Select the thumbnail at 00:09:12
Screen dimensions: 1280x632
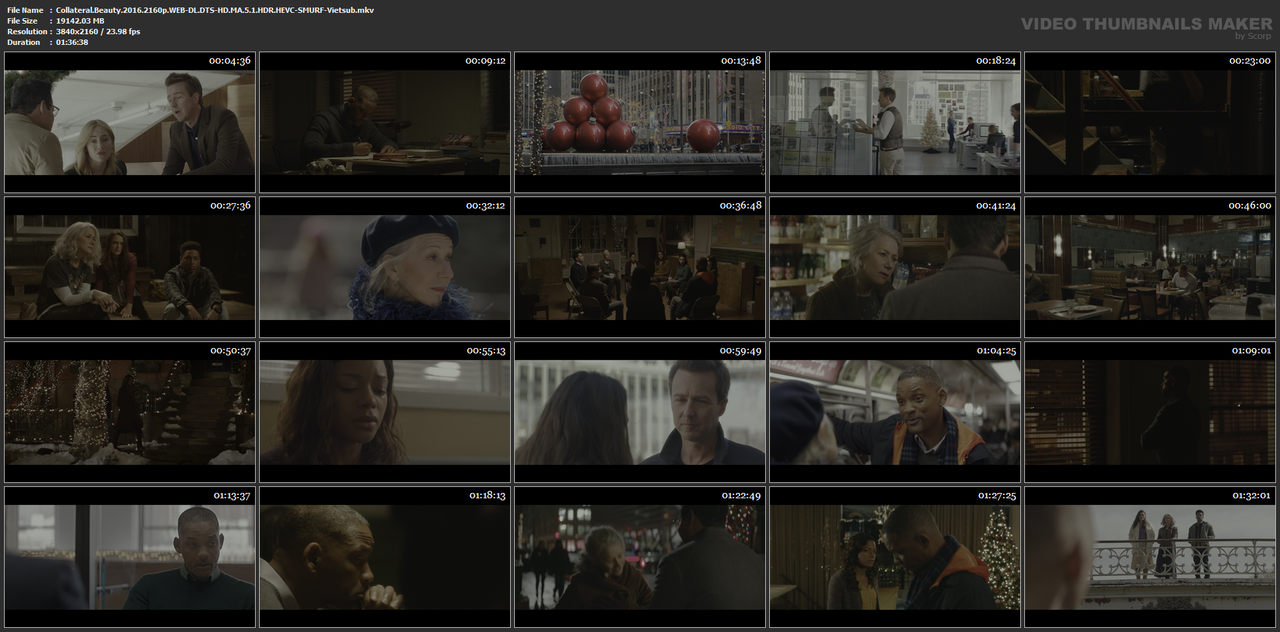[x=385, y=122]
